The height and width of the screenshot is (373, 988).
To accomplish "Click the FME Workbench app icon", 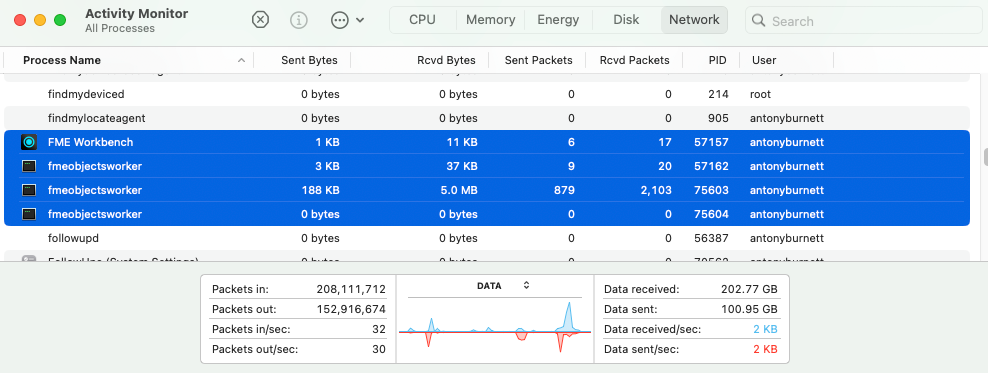I will pyautogui.click(x=29, y=142).
